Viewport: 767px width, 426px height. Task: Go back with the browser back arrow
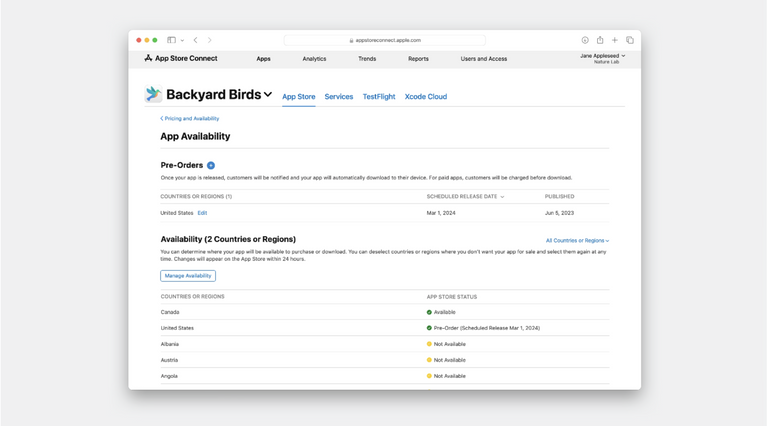[195, 40]
